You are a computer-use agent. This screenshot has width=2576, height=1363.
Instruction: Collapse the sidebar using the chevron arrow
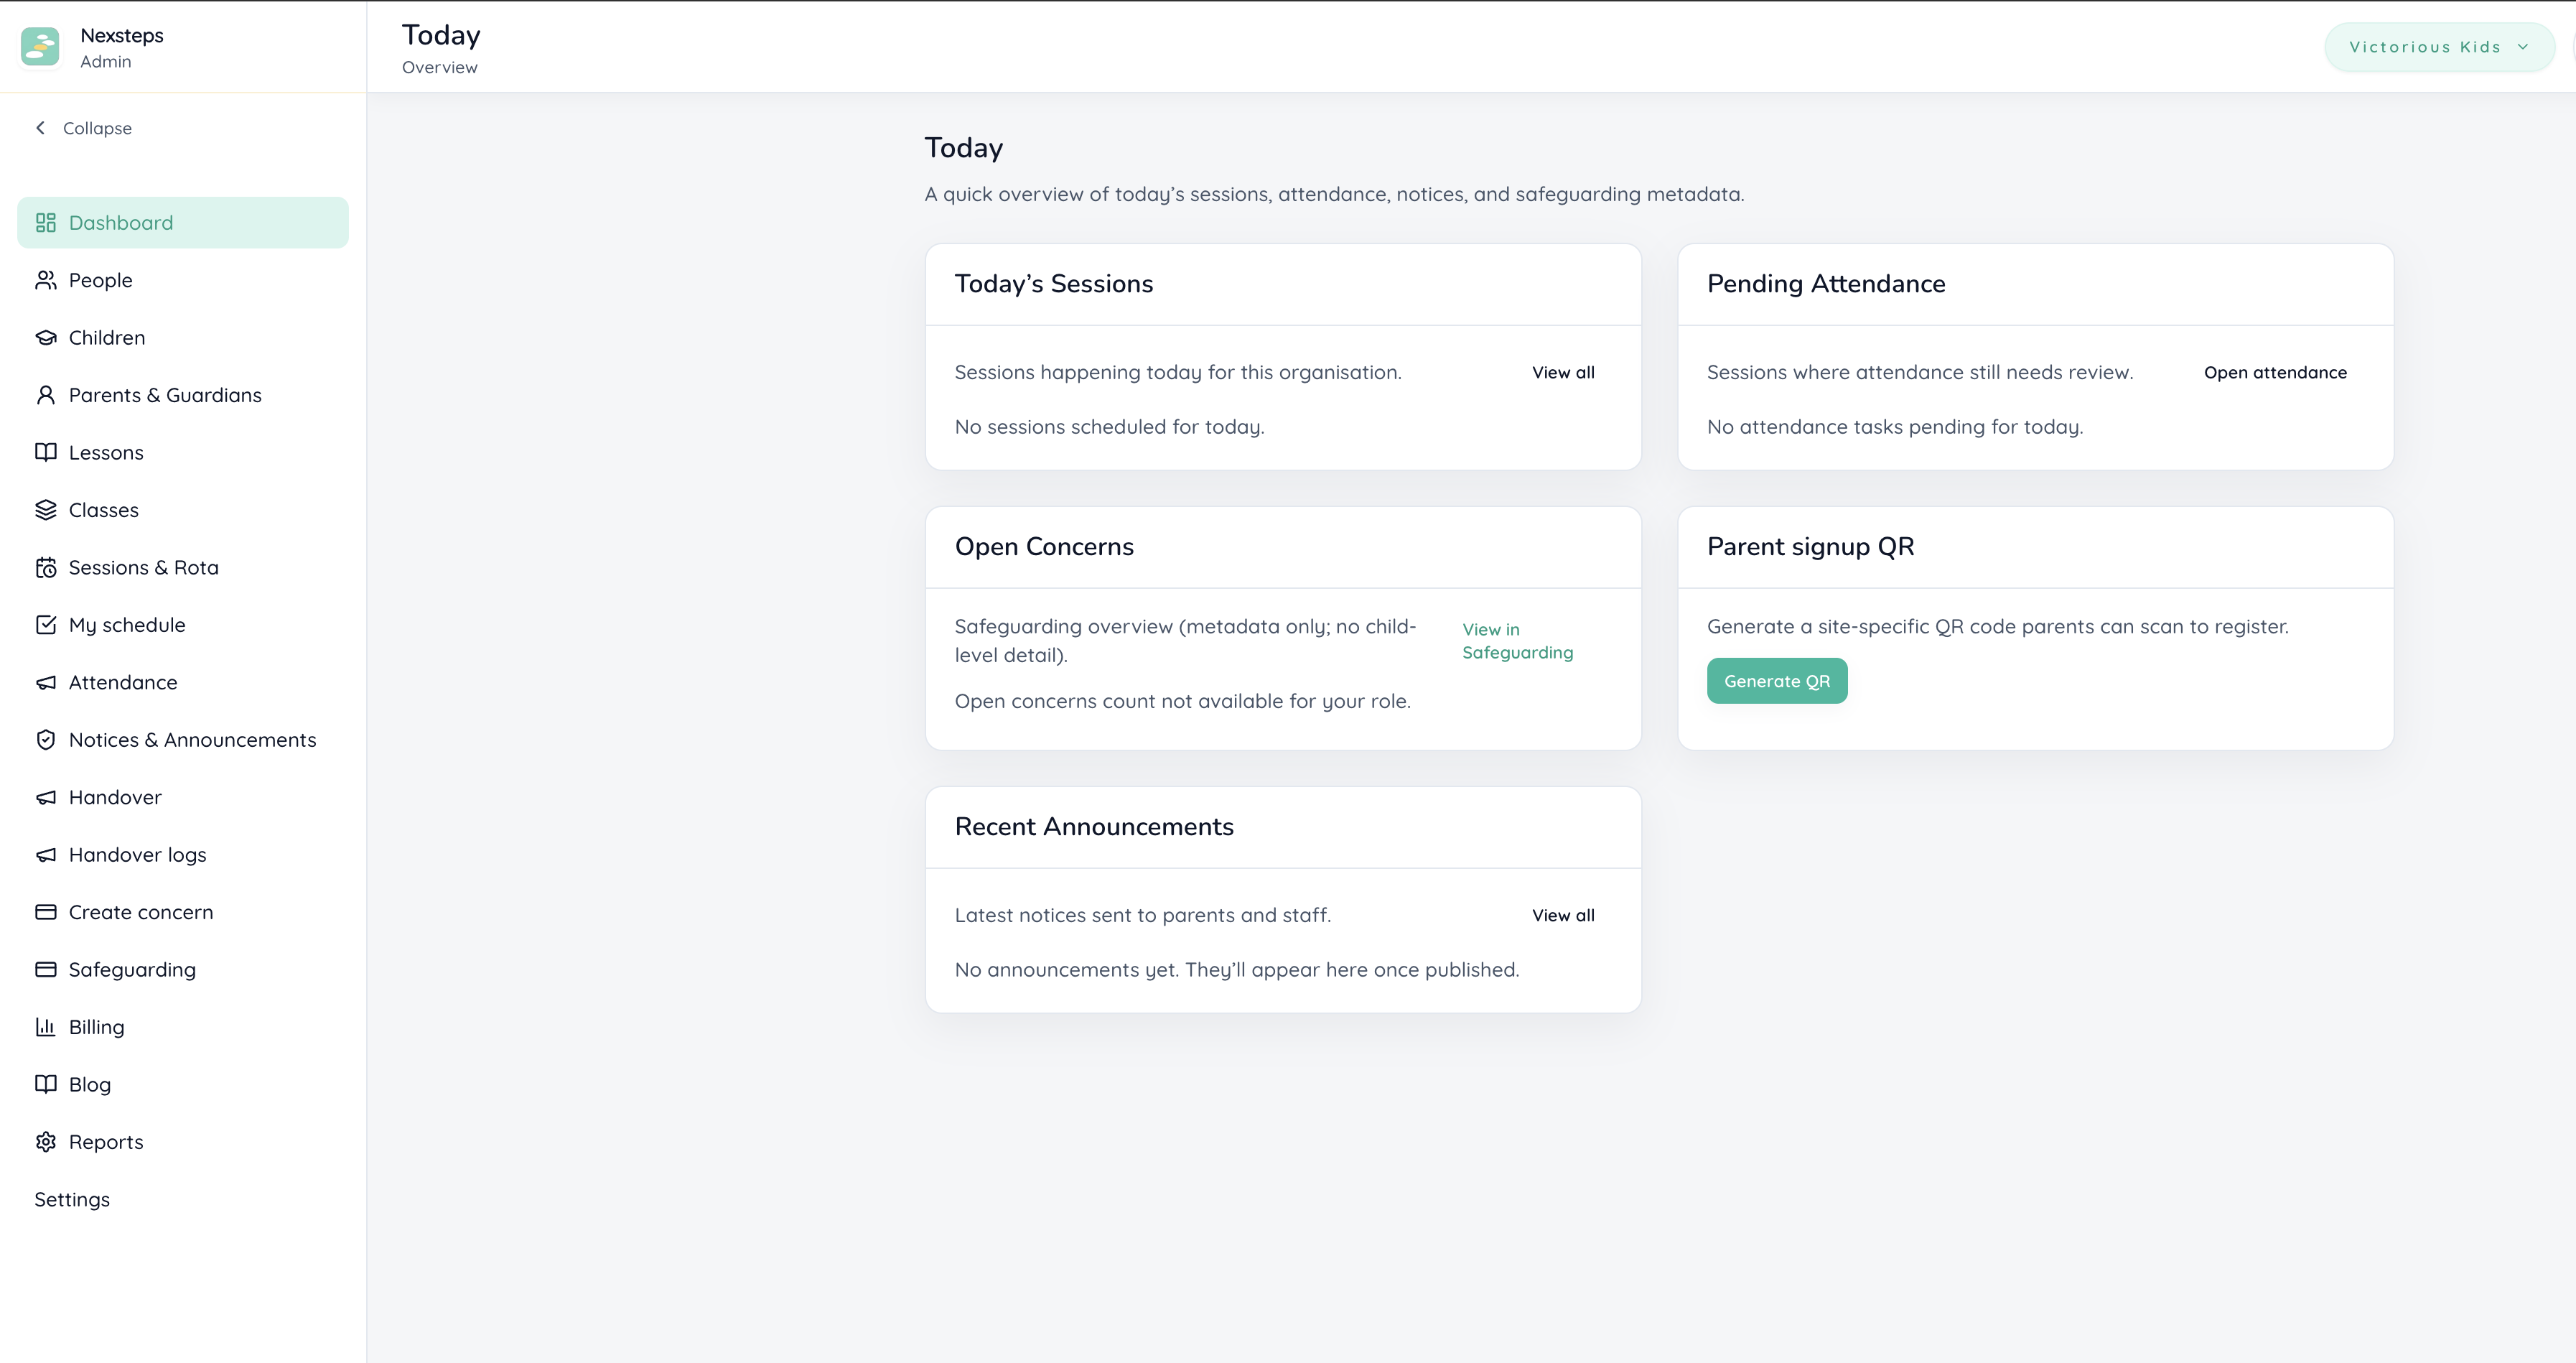(40, 128)
